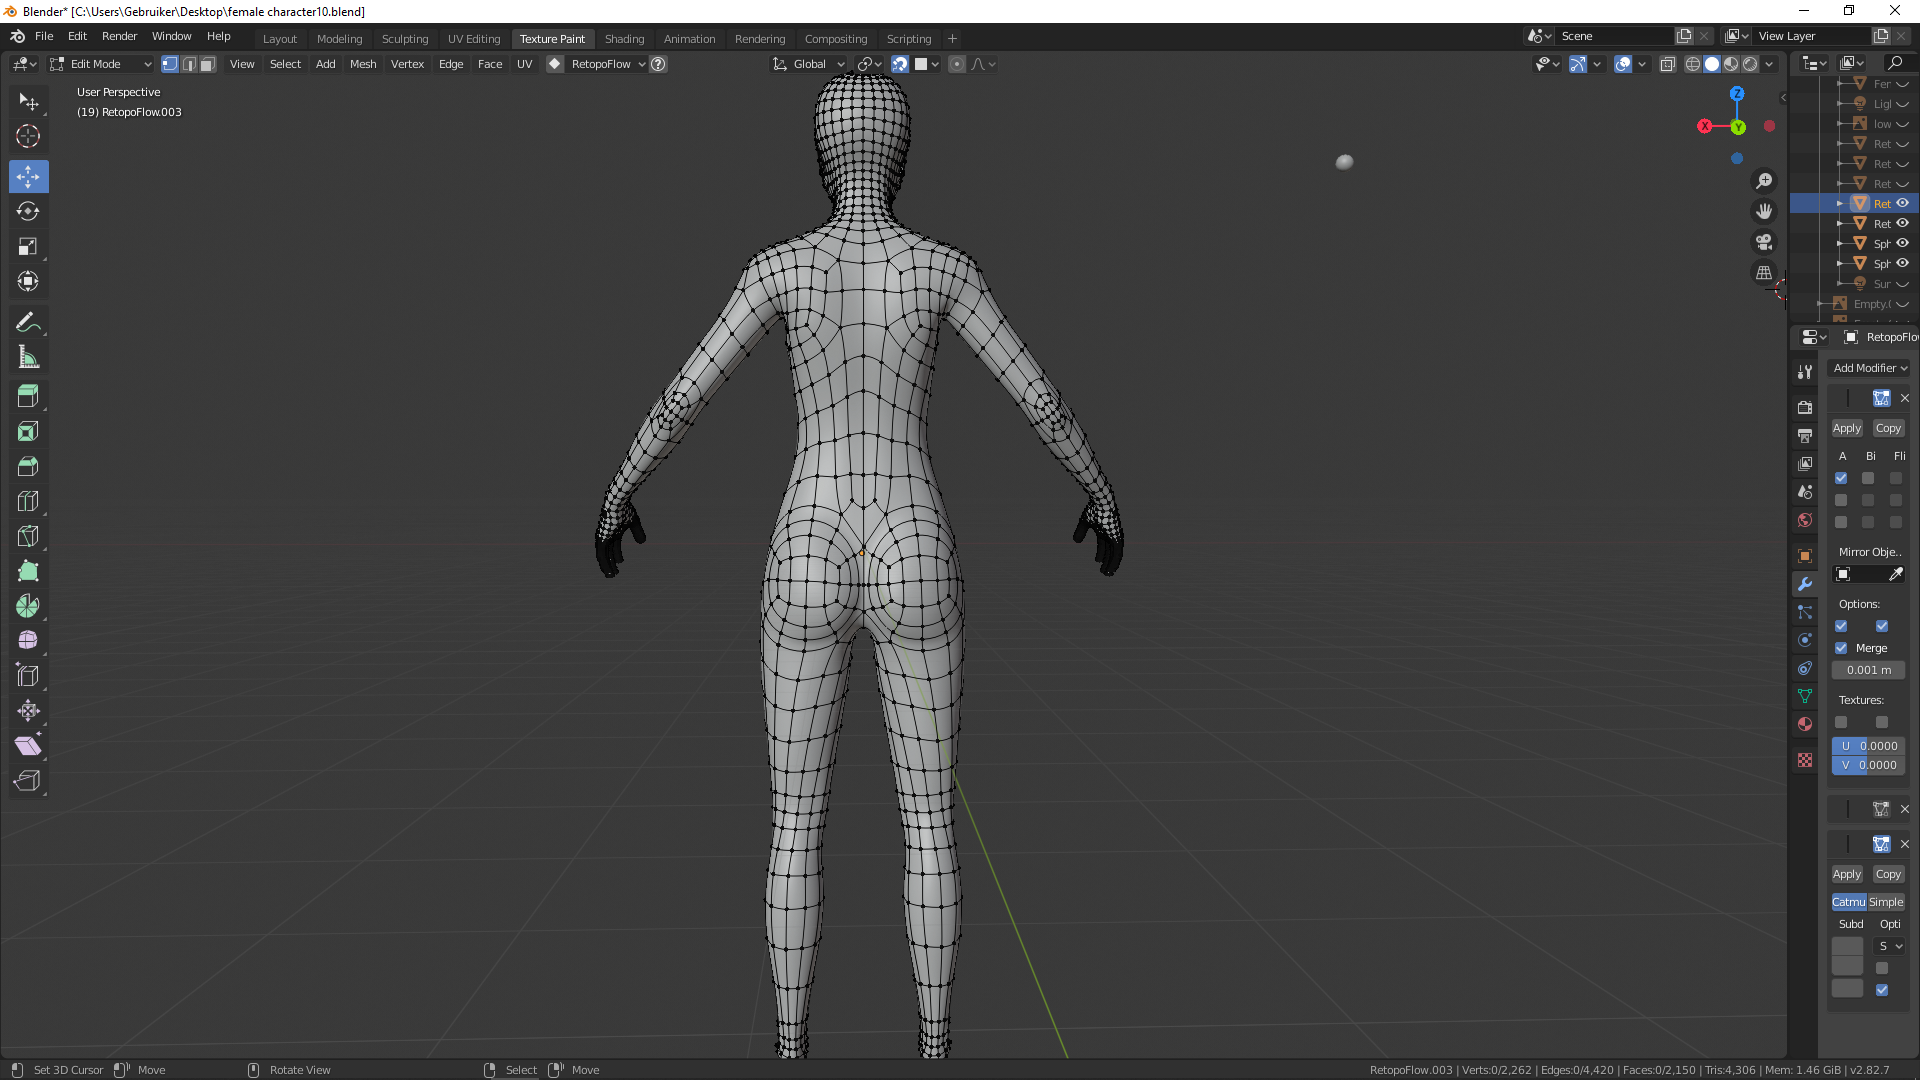Choose the Annotate pencil tool
Viewport: 1920px width, 1080px height.
point(28,322)
